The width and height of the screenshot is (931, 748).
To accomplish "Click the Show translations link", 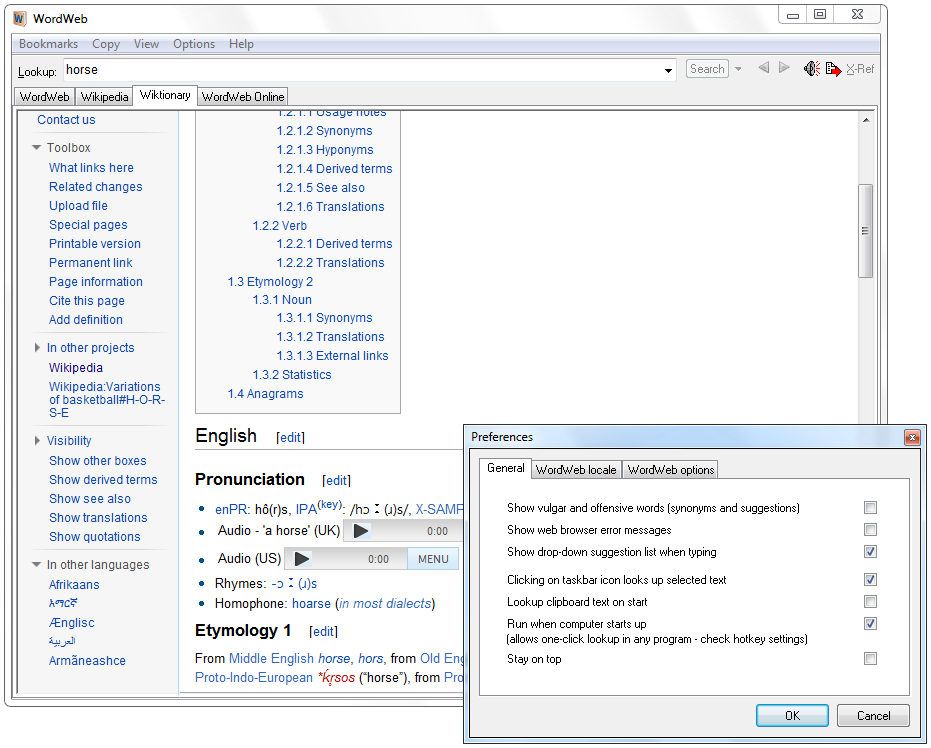I will pos(98,518).
